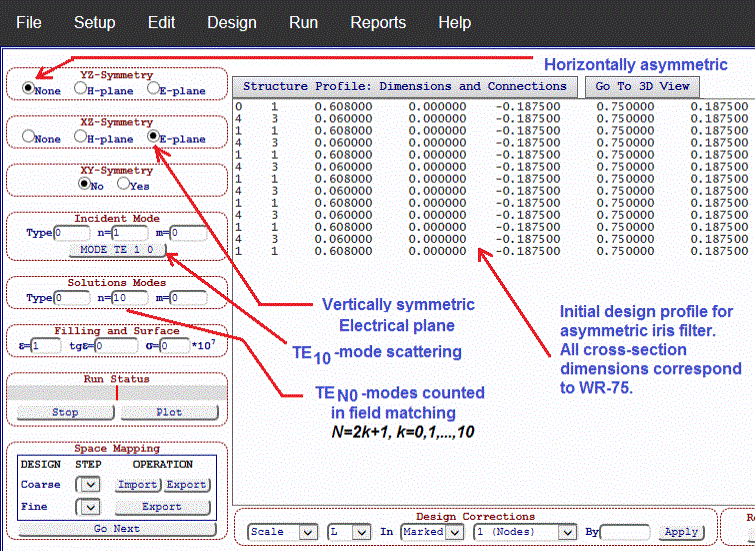Select None under XZ-Symmetry
This screenshot has height=551, width=755.
pyautogui.click(x=28, y=138)
